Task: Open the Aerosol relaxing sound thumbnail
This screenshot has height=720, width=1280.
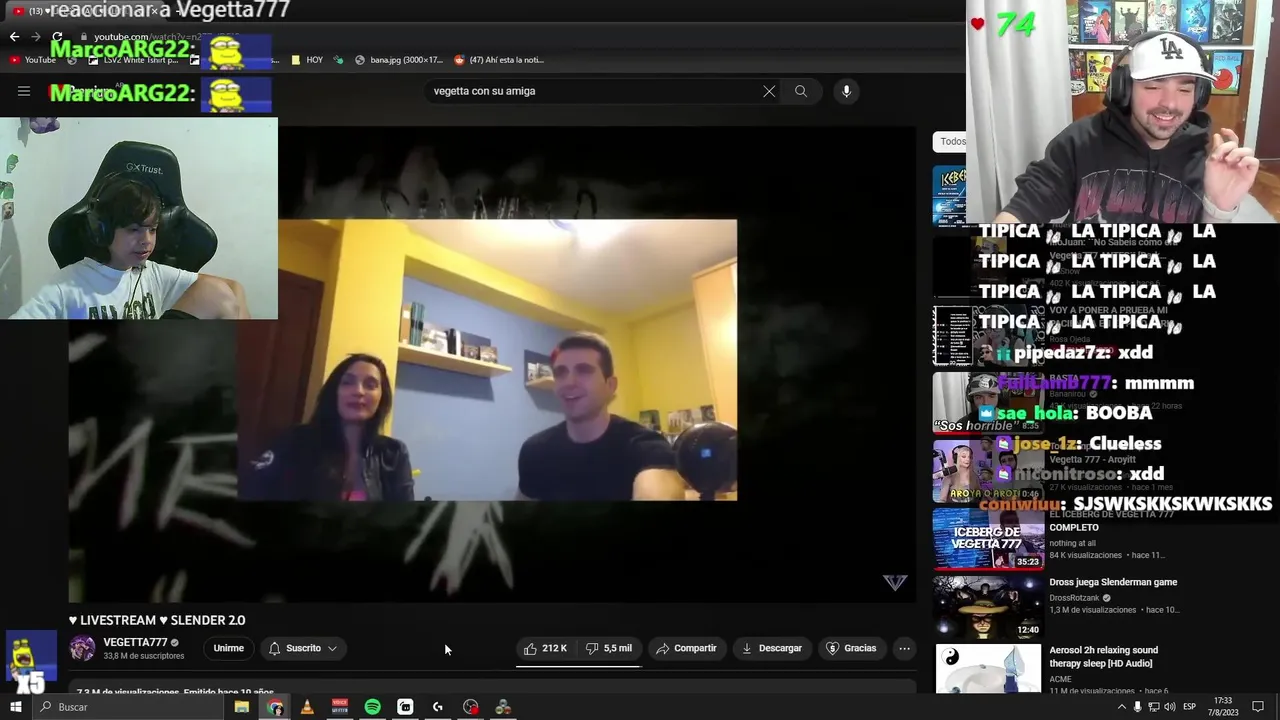Action: point(988,668)
